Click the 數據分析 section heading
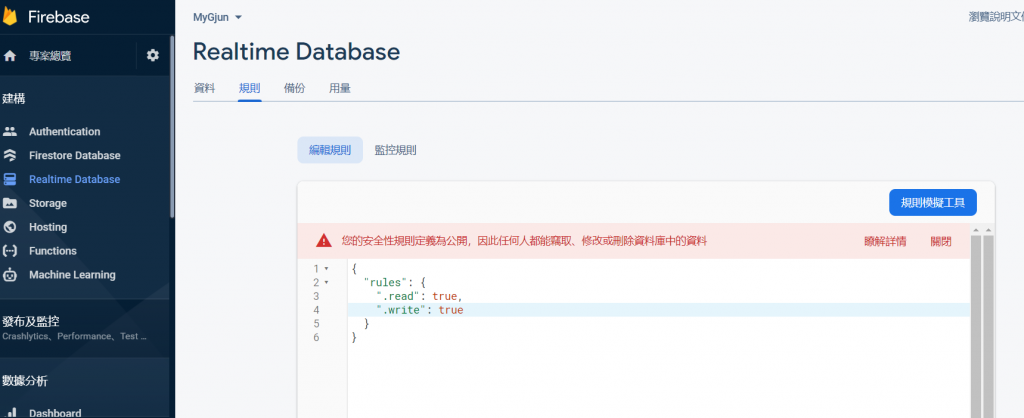Image resolution: width=1024 pixels, height=418 pixels. (24, 381)
